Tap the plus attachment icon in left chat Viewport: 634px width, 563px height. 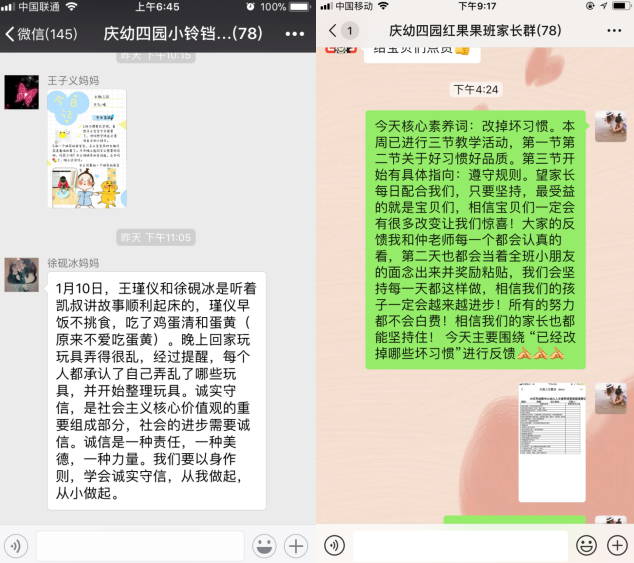click(296, 545)
